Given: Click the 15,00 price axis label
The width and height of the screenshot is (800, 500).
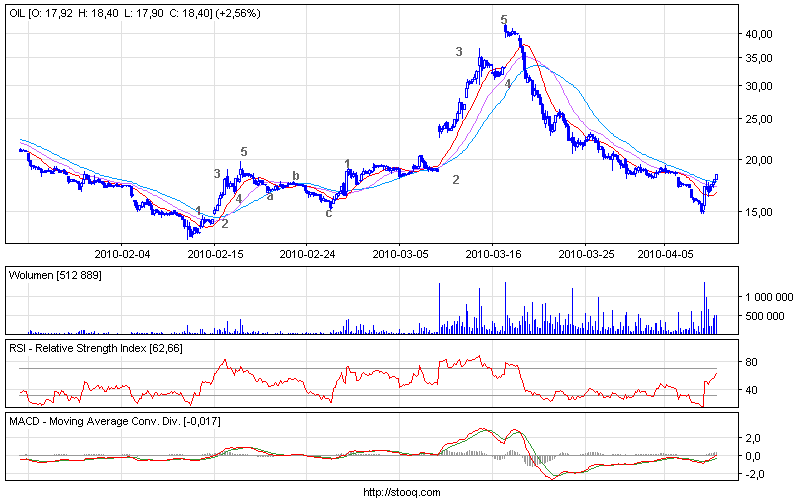Looking at the screenshot, I should (x=760, y=212).
